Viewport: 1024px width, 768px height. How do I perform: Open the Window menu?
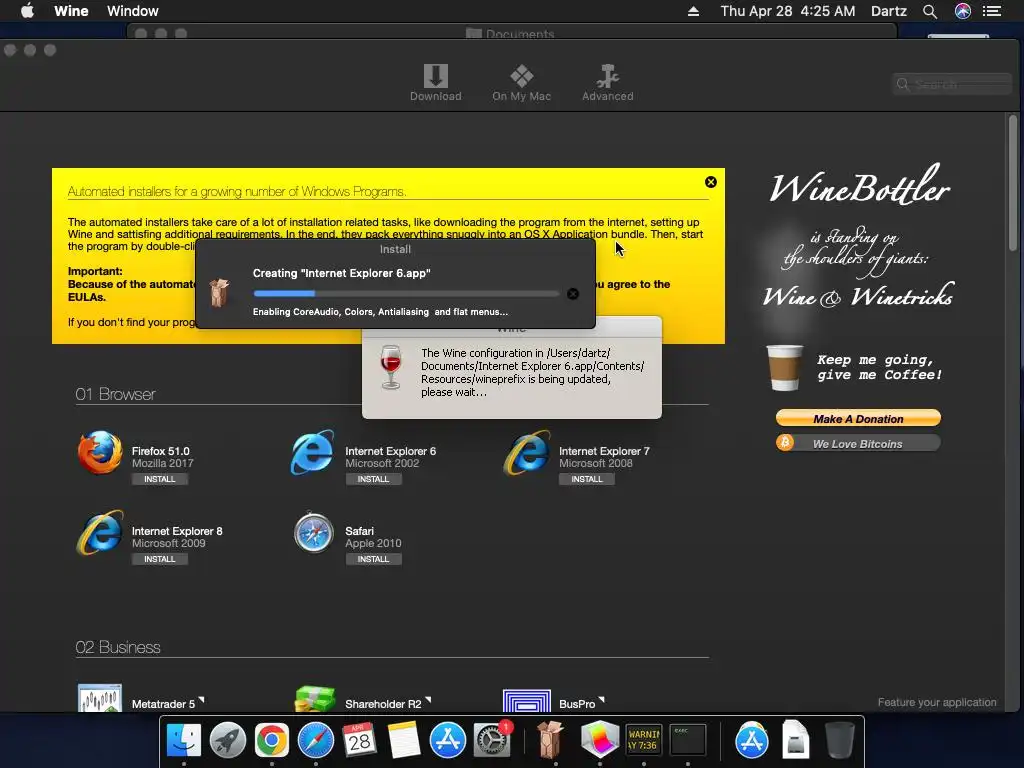(x=133, y=11)
